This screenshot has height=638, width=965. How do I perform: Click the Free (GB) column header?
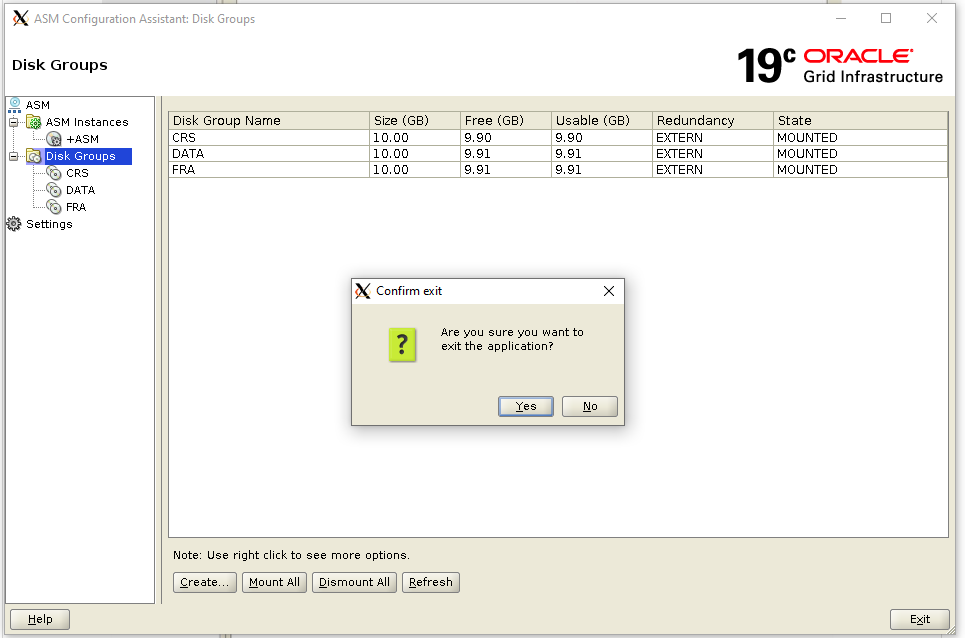click(x=506, y=121)
